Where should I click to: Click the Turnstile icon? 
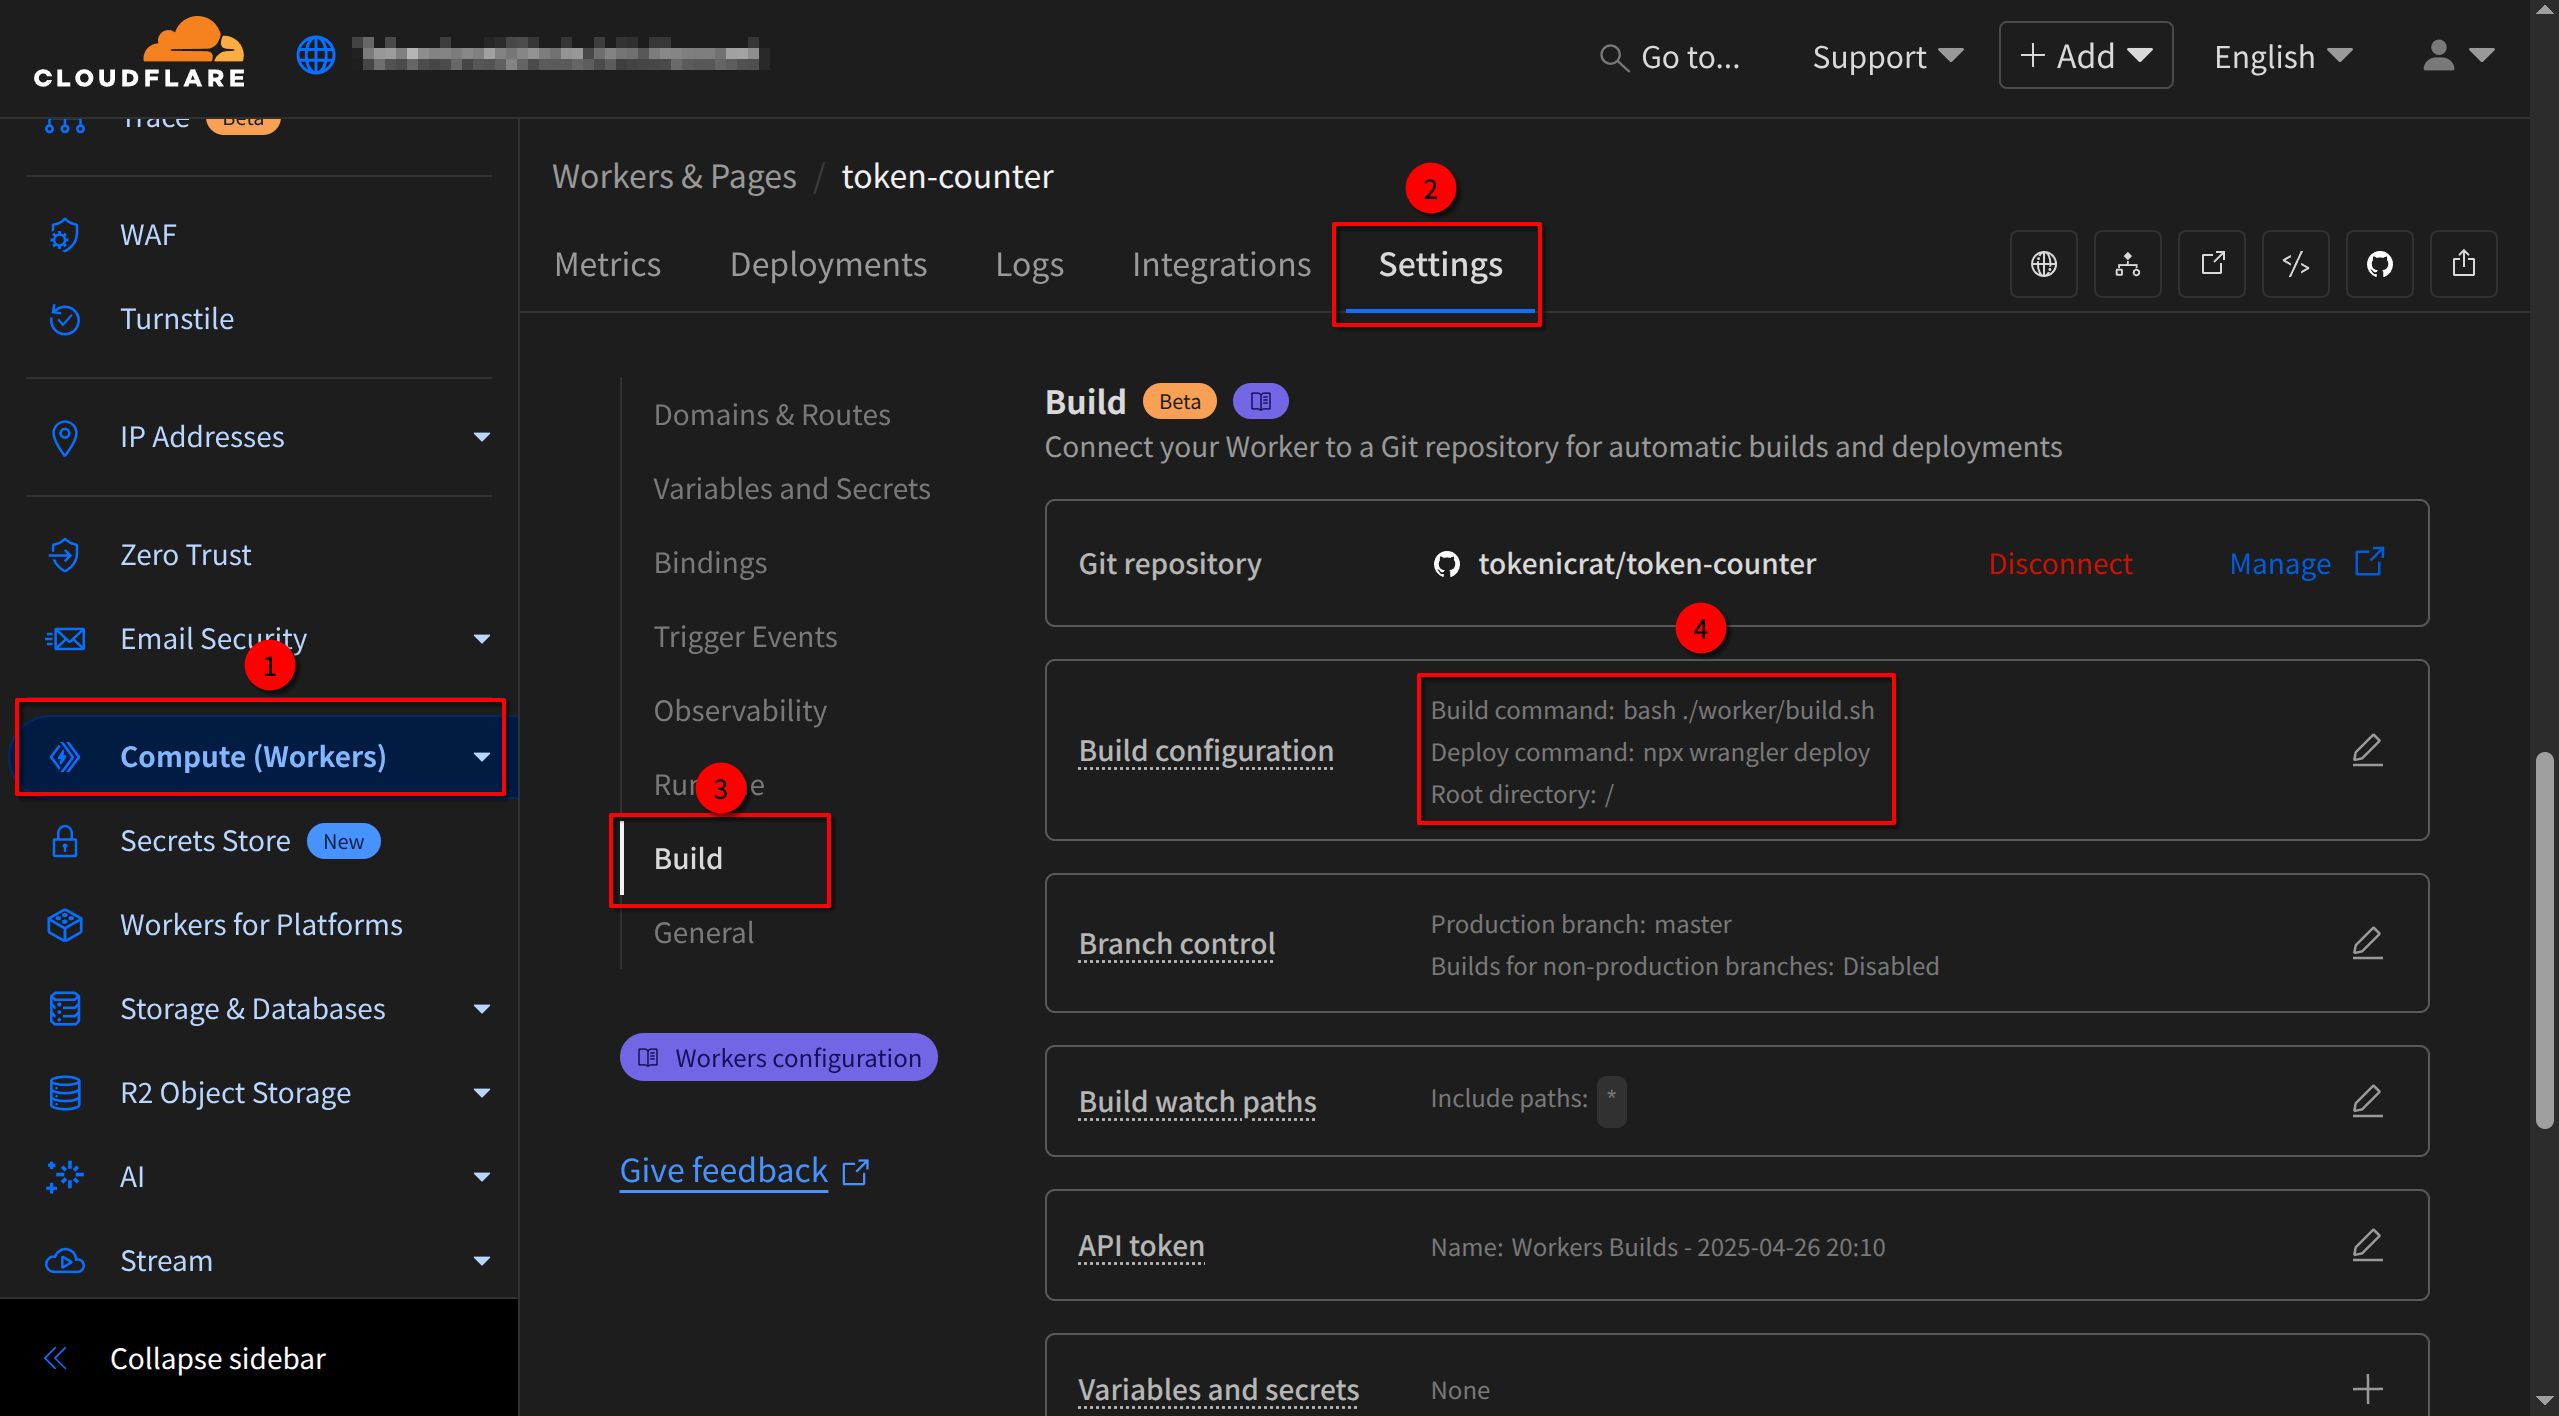tap(65, 319)
